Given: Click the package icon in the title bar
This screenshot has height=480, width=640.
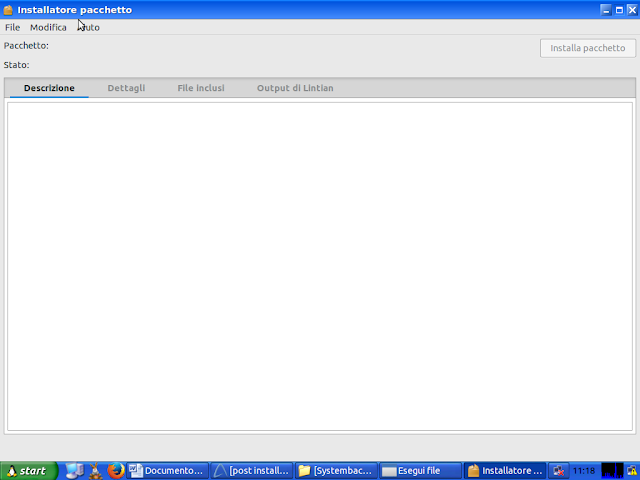Looking at the screenshot, I should 8,10.
